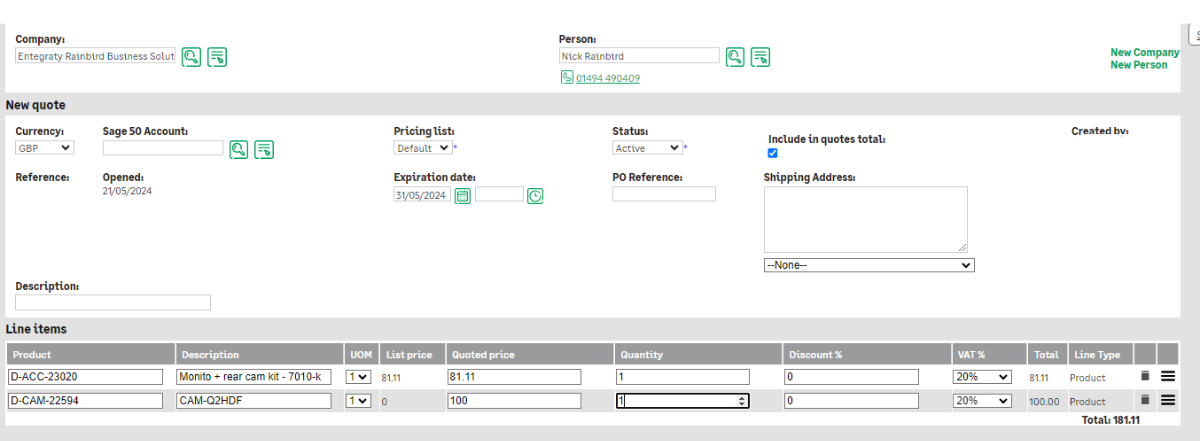Viewport: 1200px width, 441px height.
Task: Open UOM dropdown for D-ACC-23020 row
Action: coord(358,377)
